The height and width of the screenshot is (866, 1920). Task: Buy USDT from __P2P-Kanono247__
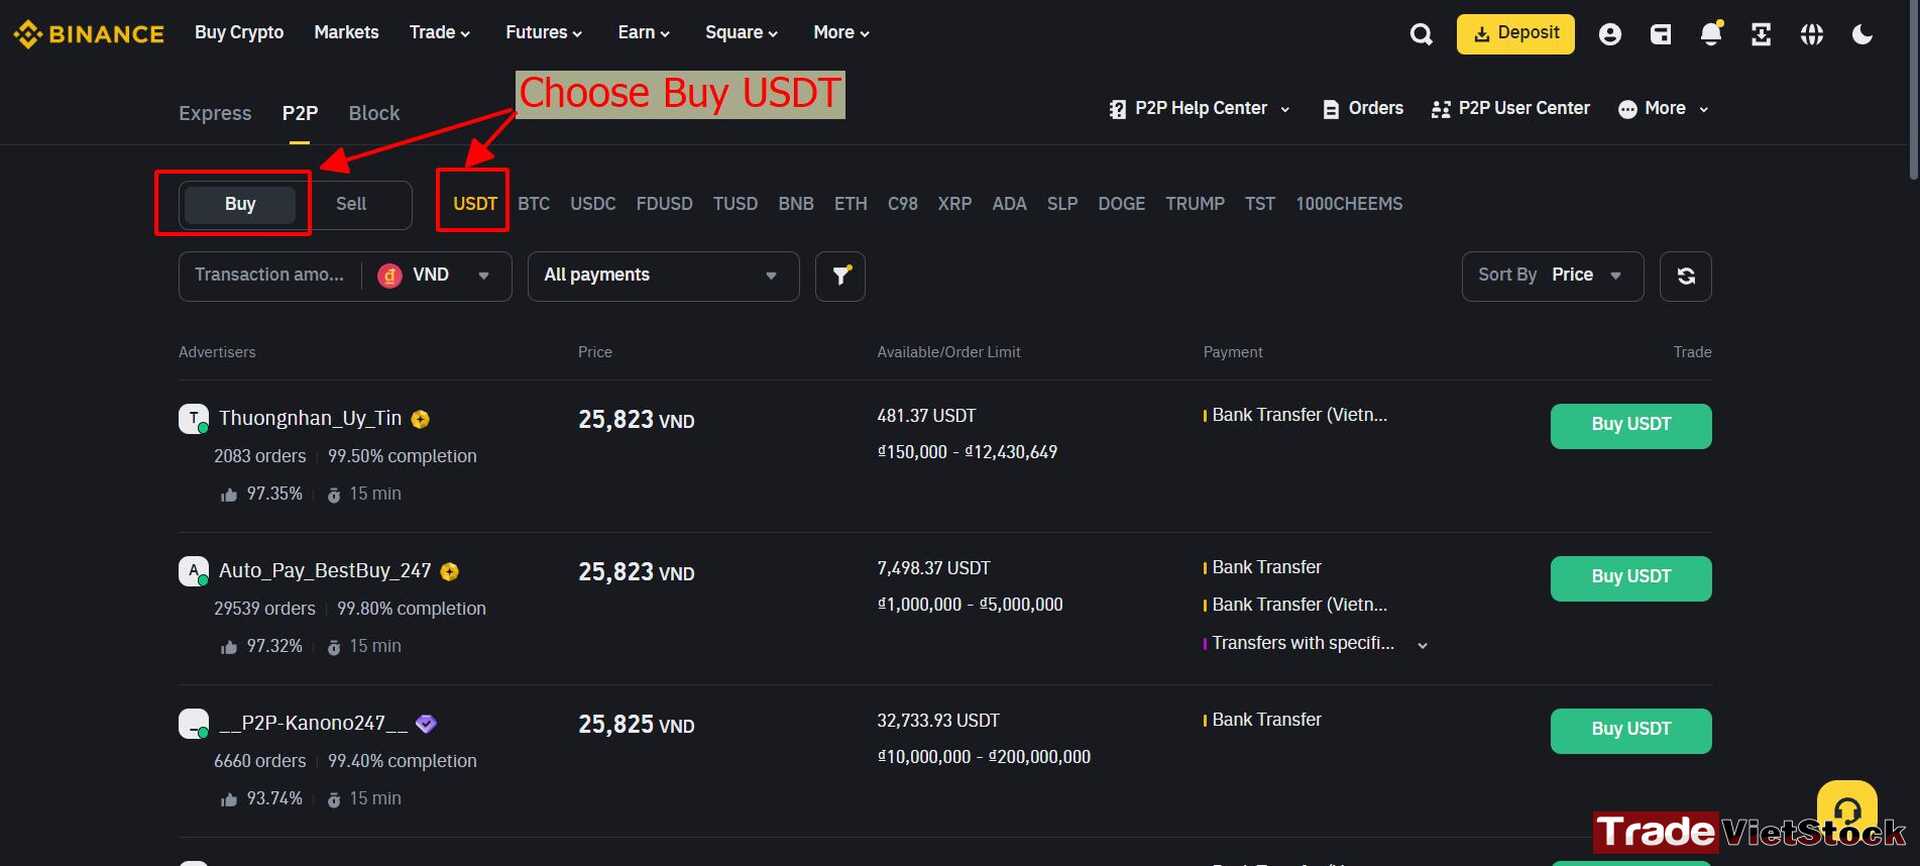[x=1631, y=731]
